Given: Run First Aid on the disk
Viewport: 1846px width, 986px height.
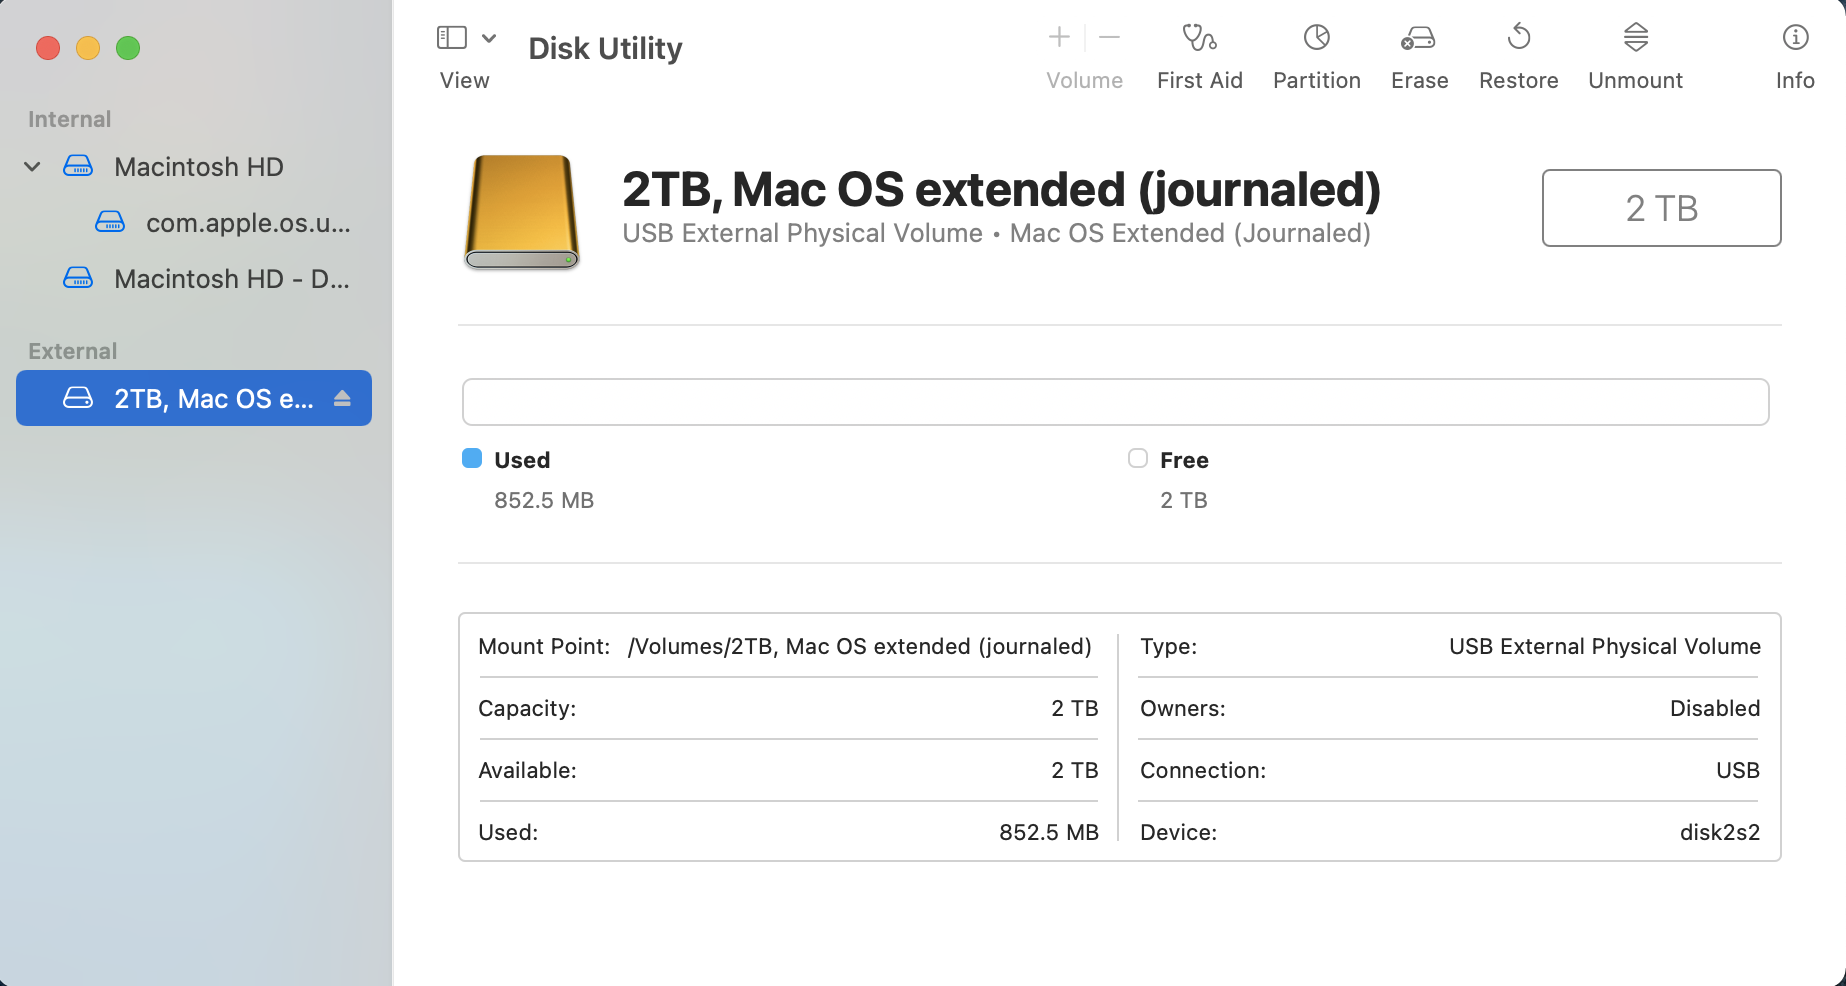Looking at the screenshot, I should pos(1199,39).
